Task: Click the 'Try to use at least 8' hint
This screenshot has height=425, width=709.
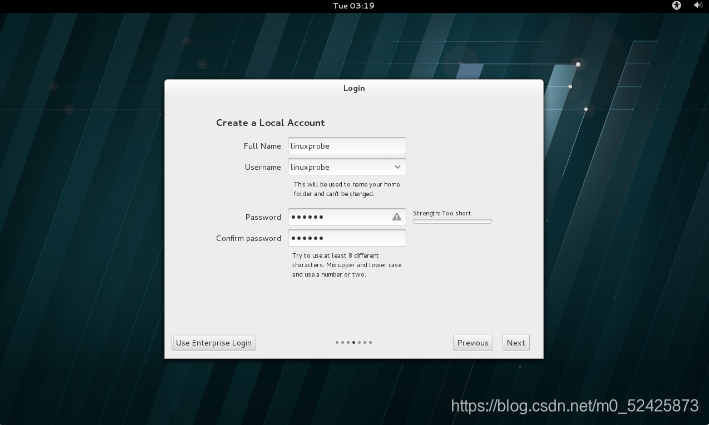Action: pos(347,265)
